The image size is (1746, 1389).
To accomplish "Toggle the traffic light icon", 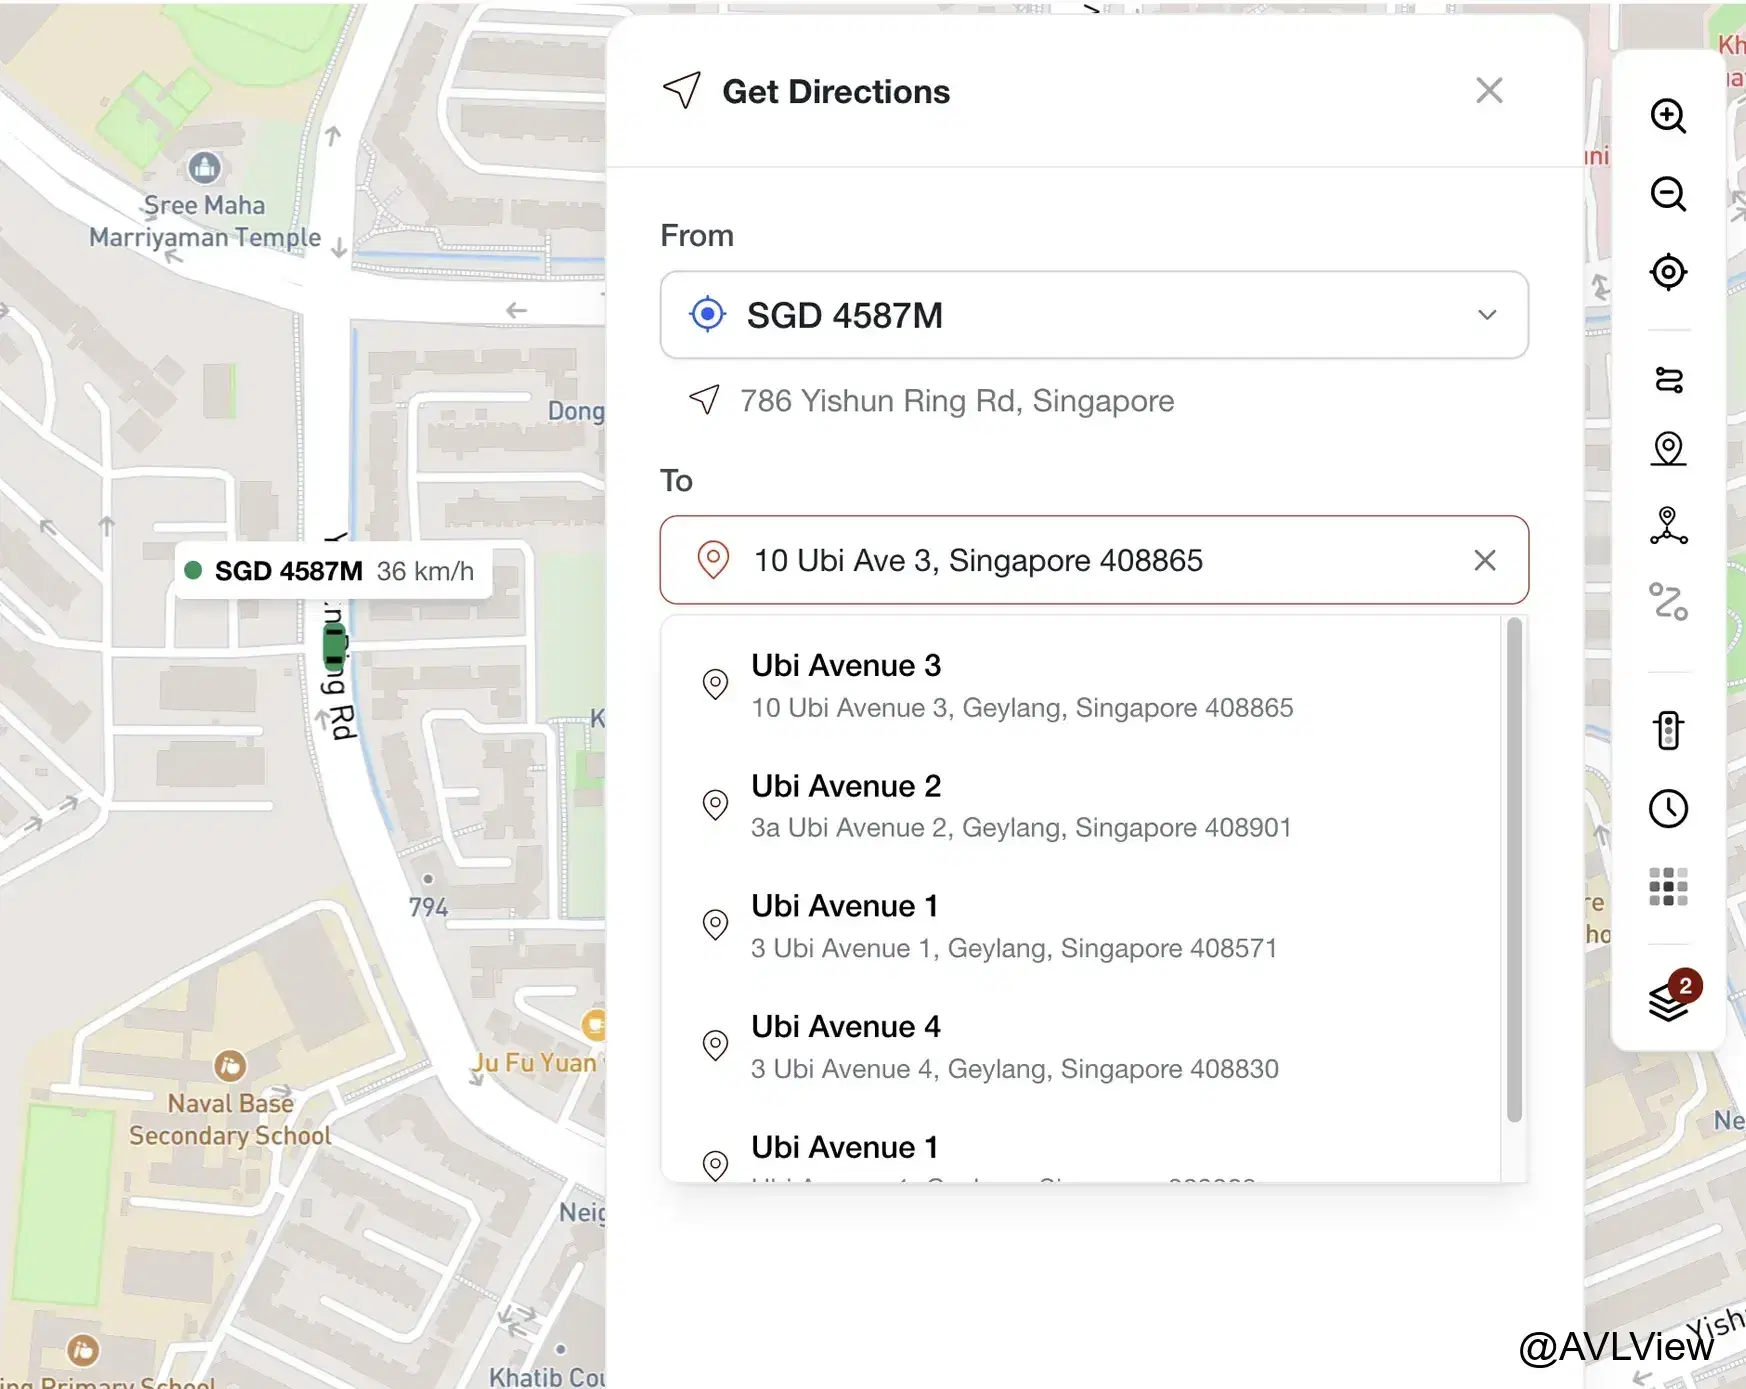I will (1668, 730).
